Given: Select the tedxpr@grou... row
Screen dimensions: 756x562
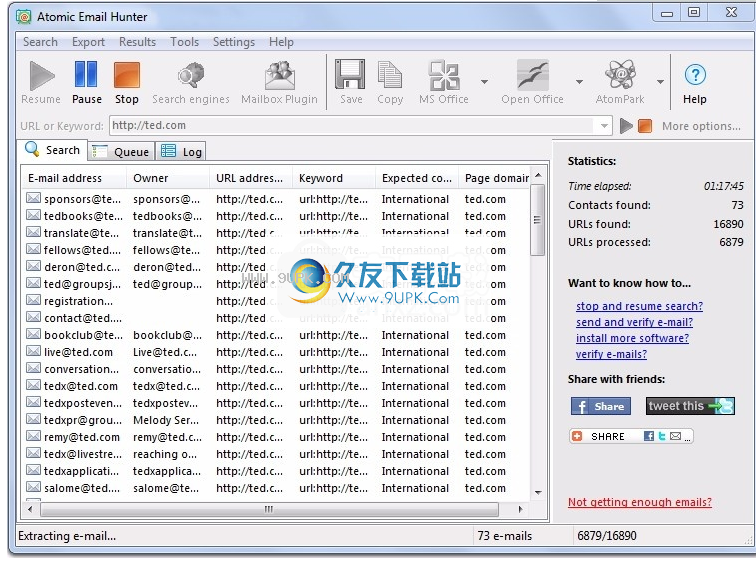Looking at the screenshot, I should [276, 420].
